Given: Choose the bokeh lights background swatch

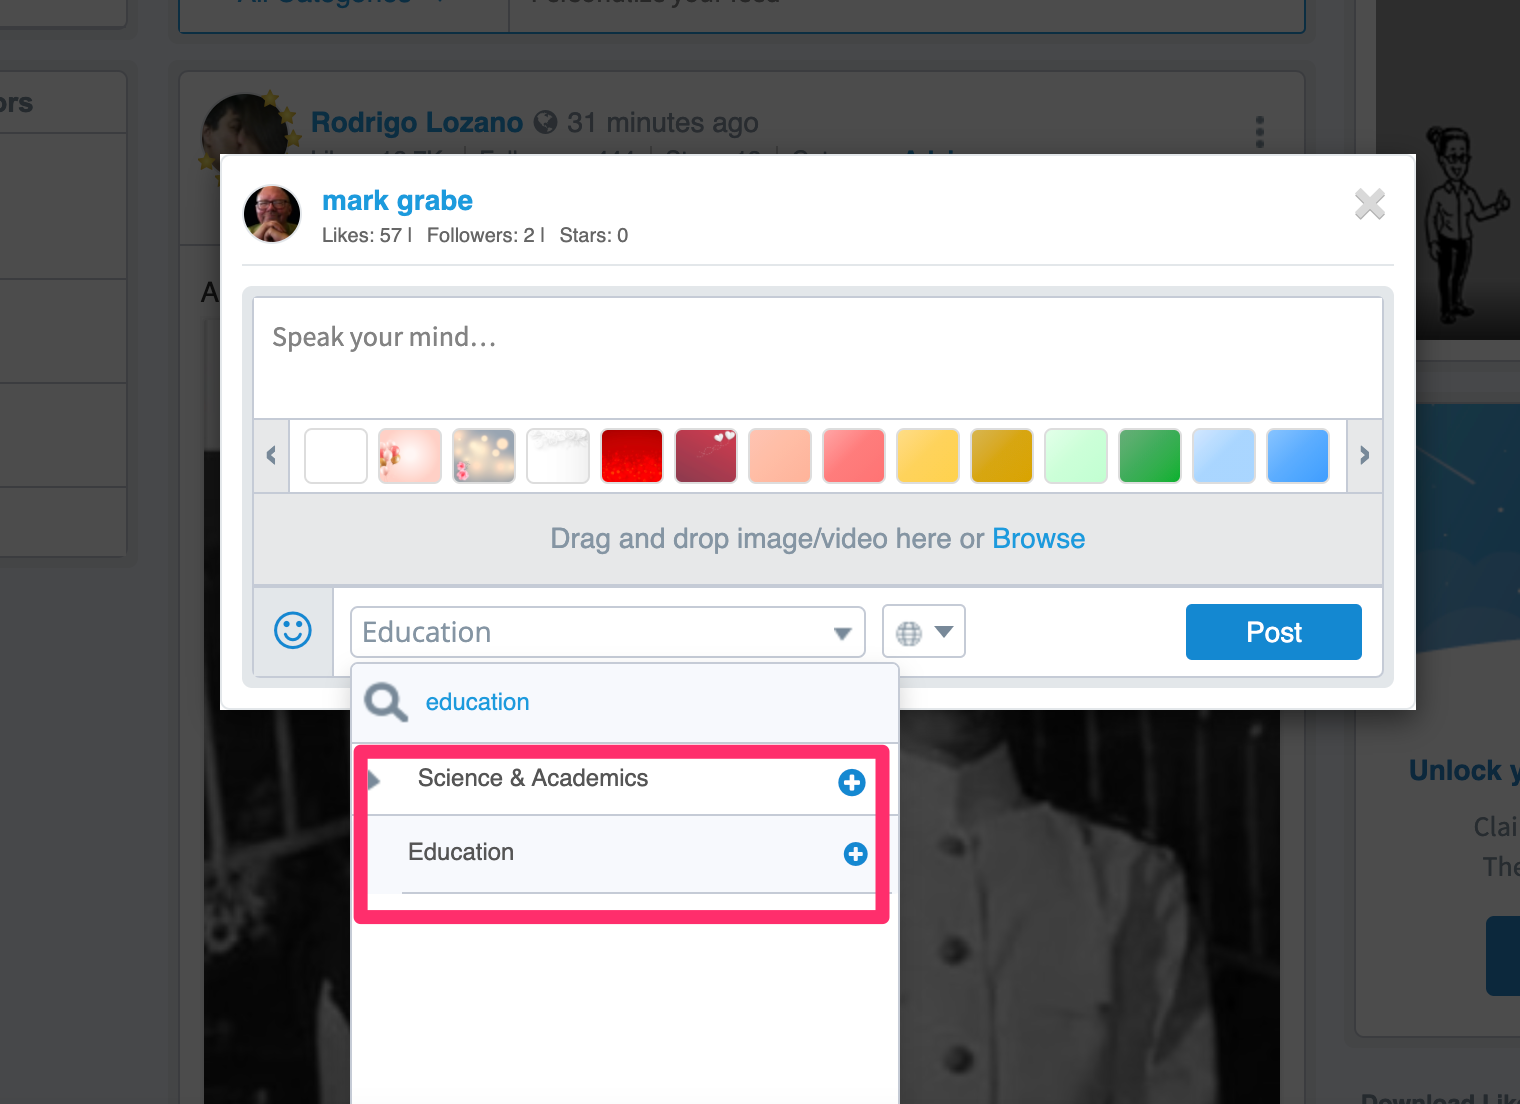Looking at the screenshot, I should coord(484,456).
